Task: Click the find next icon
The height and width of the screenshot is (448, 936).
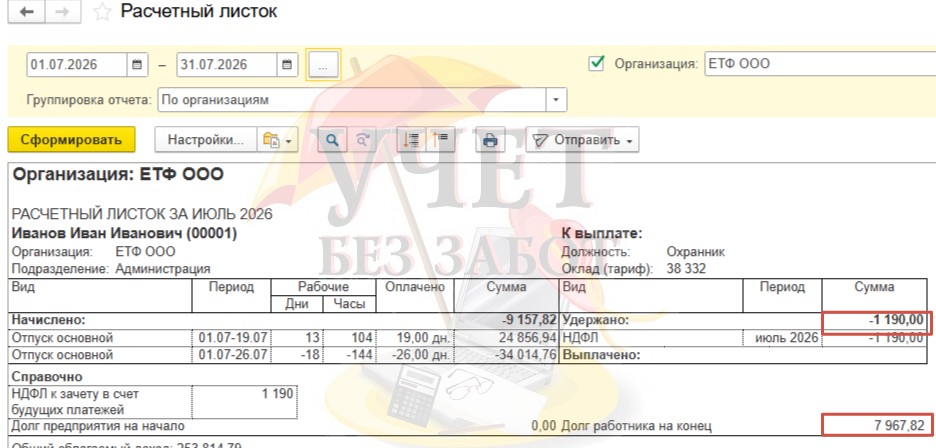Action: pos(362,140)
